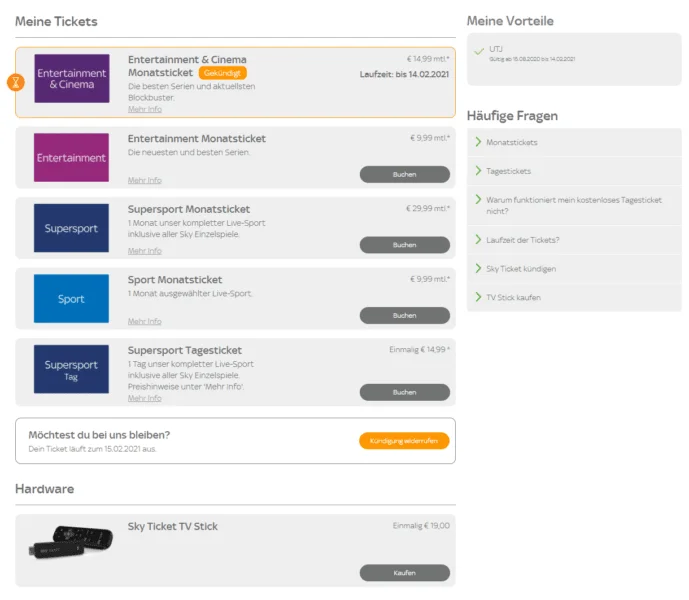689x600 pixels.
Task: Open Mehr Info for Supersport Tagesticket
Action: (x=144, y=398)
